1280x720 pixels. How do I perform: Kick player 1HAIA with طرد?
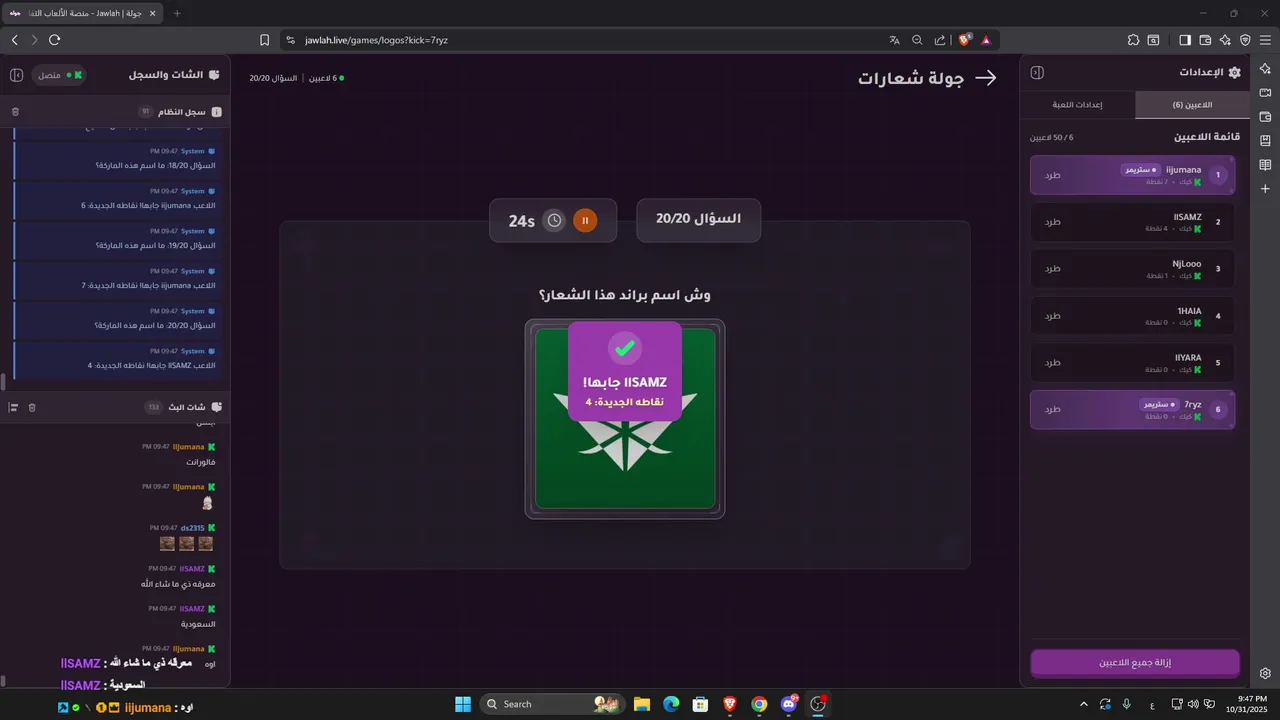tap(1052, 316)
